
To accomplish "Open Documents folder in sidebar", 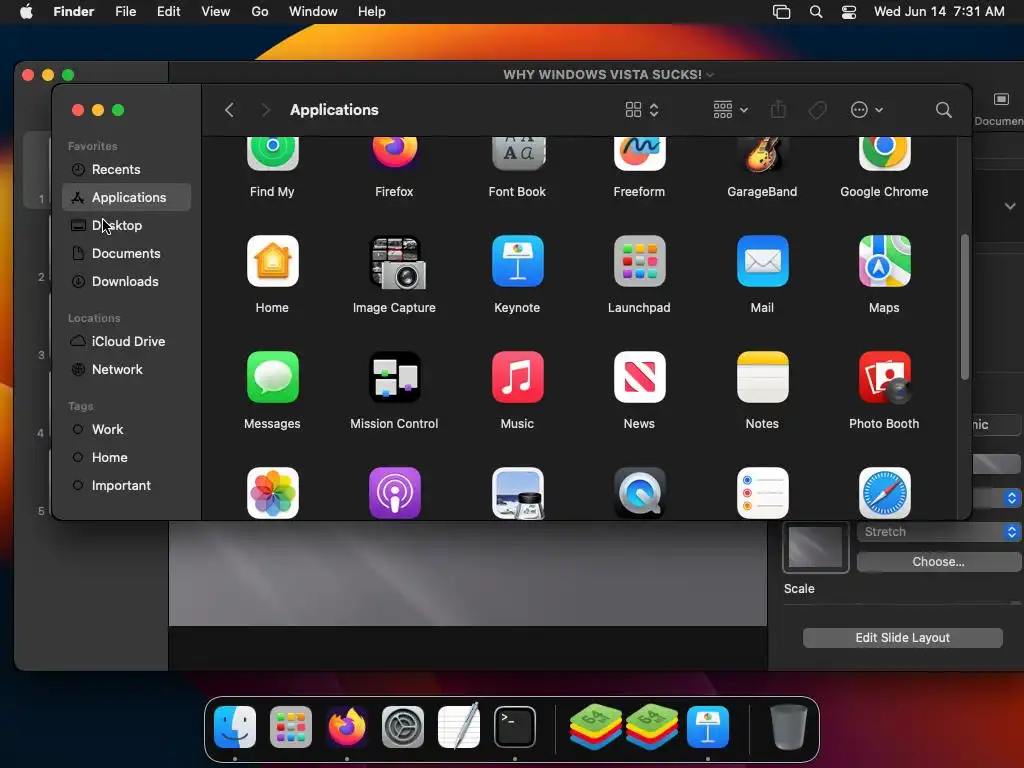I will point(127,253).
